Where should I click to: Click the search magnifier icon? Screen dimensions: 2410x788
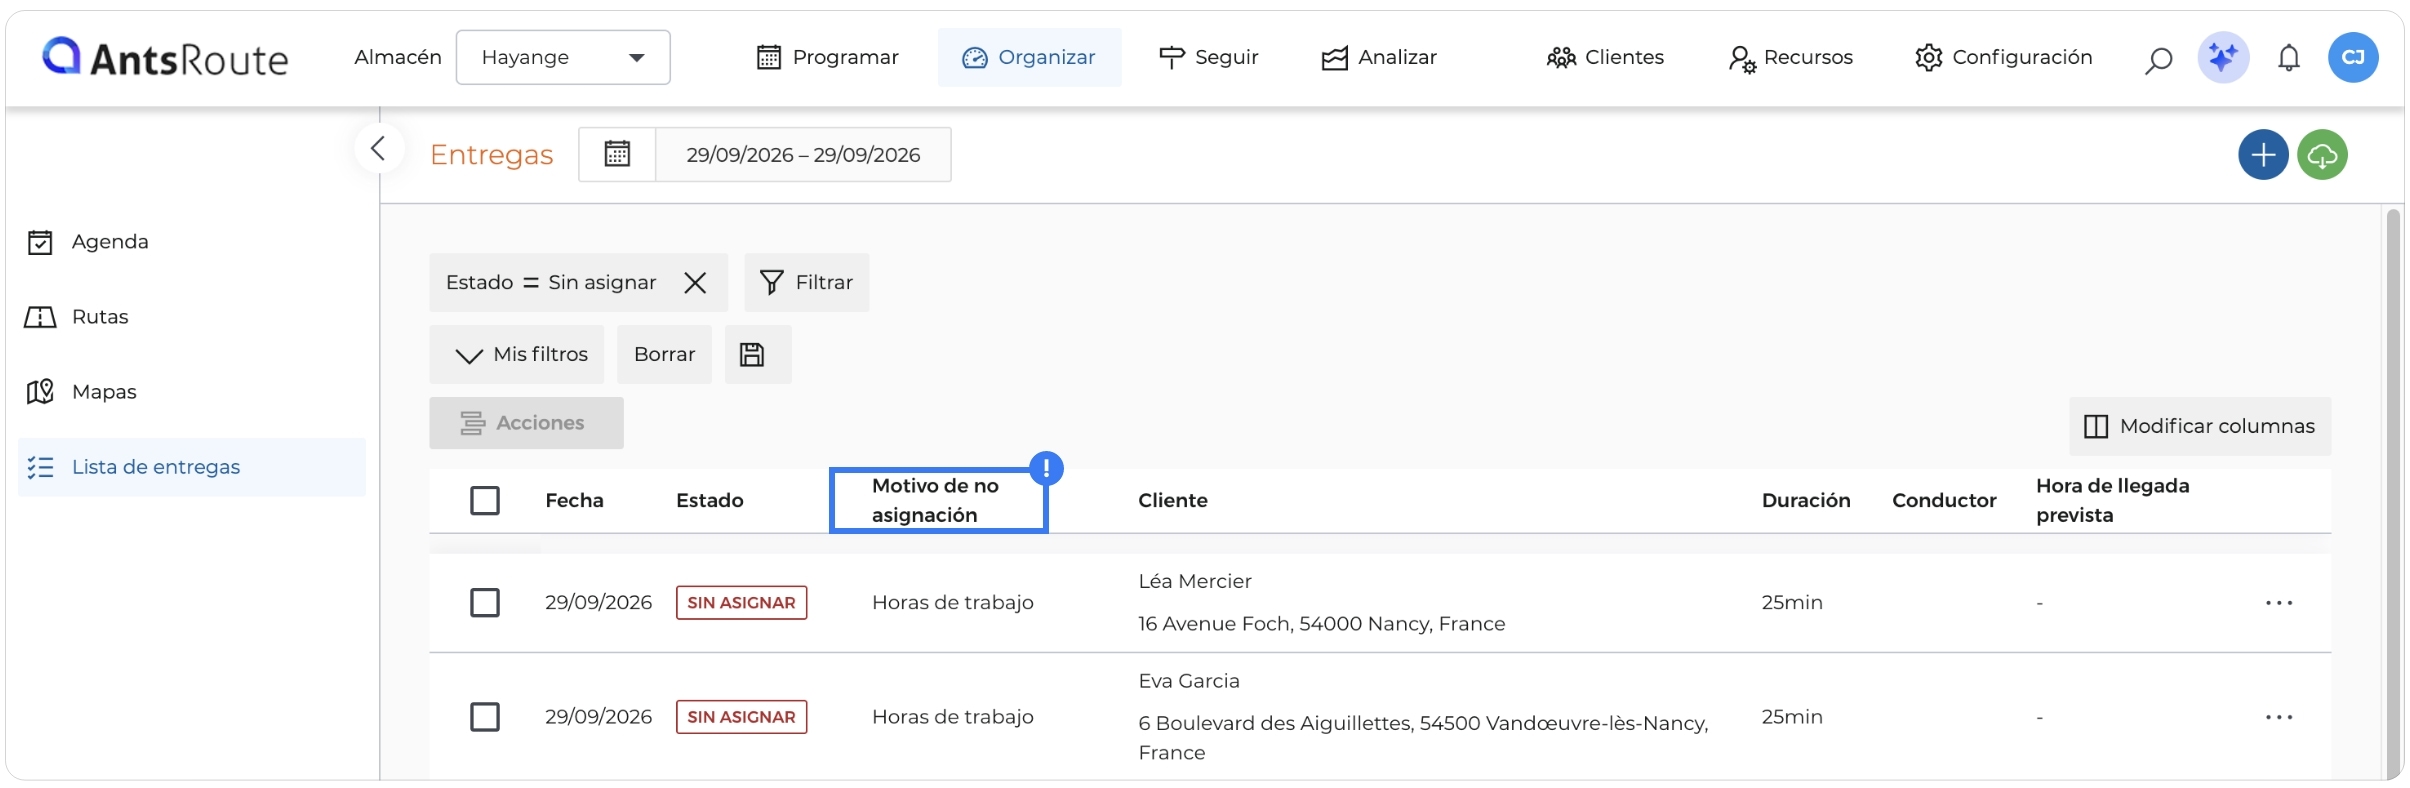[2158, 59]
